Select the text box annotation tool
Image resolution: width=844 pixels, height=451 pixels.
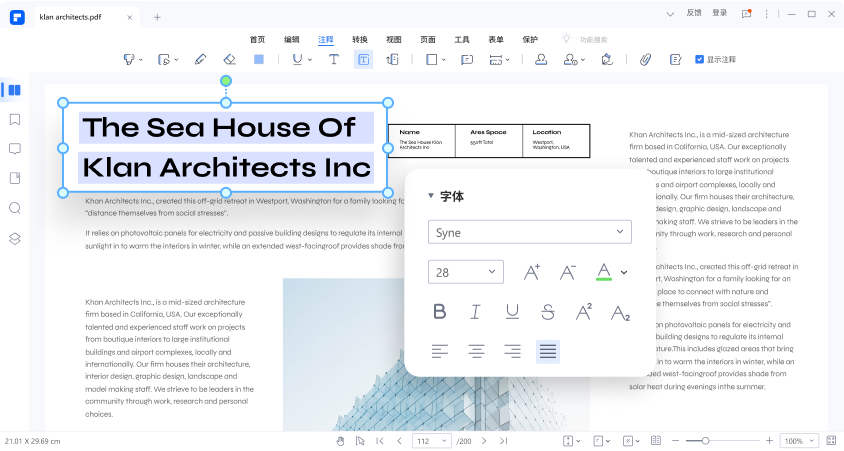coord(363,60)
